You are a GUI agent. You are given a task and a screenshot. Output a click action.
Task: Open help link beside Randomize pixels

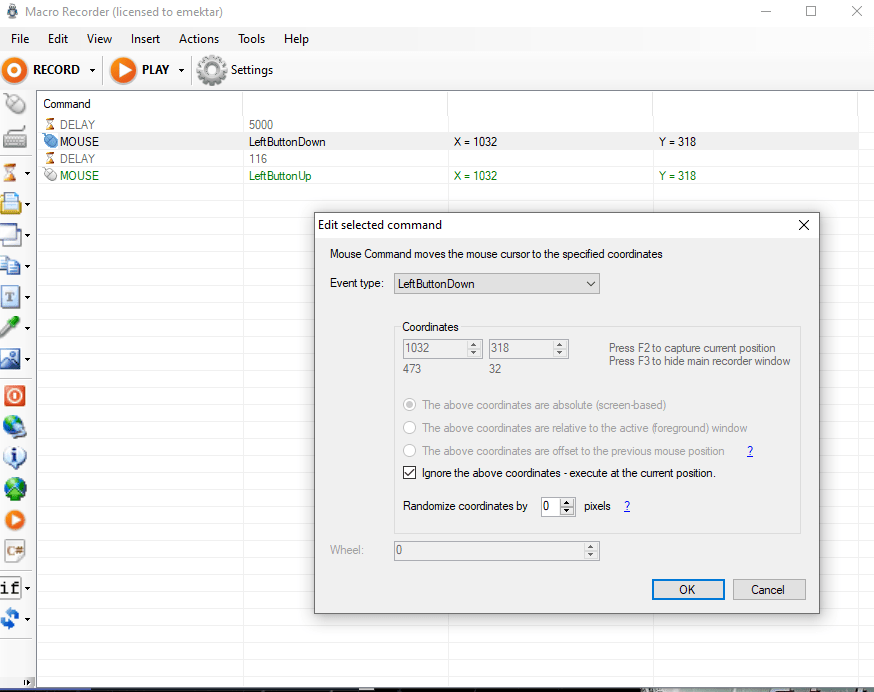[627, 506]
